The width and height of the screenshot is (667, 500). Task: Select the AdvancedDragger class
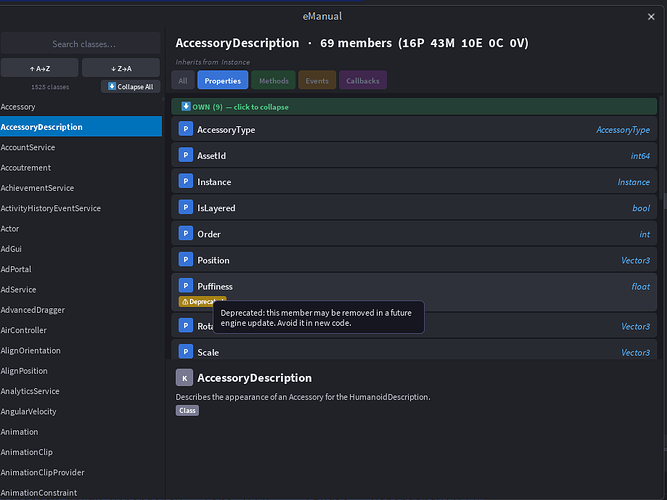[81, 310]
